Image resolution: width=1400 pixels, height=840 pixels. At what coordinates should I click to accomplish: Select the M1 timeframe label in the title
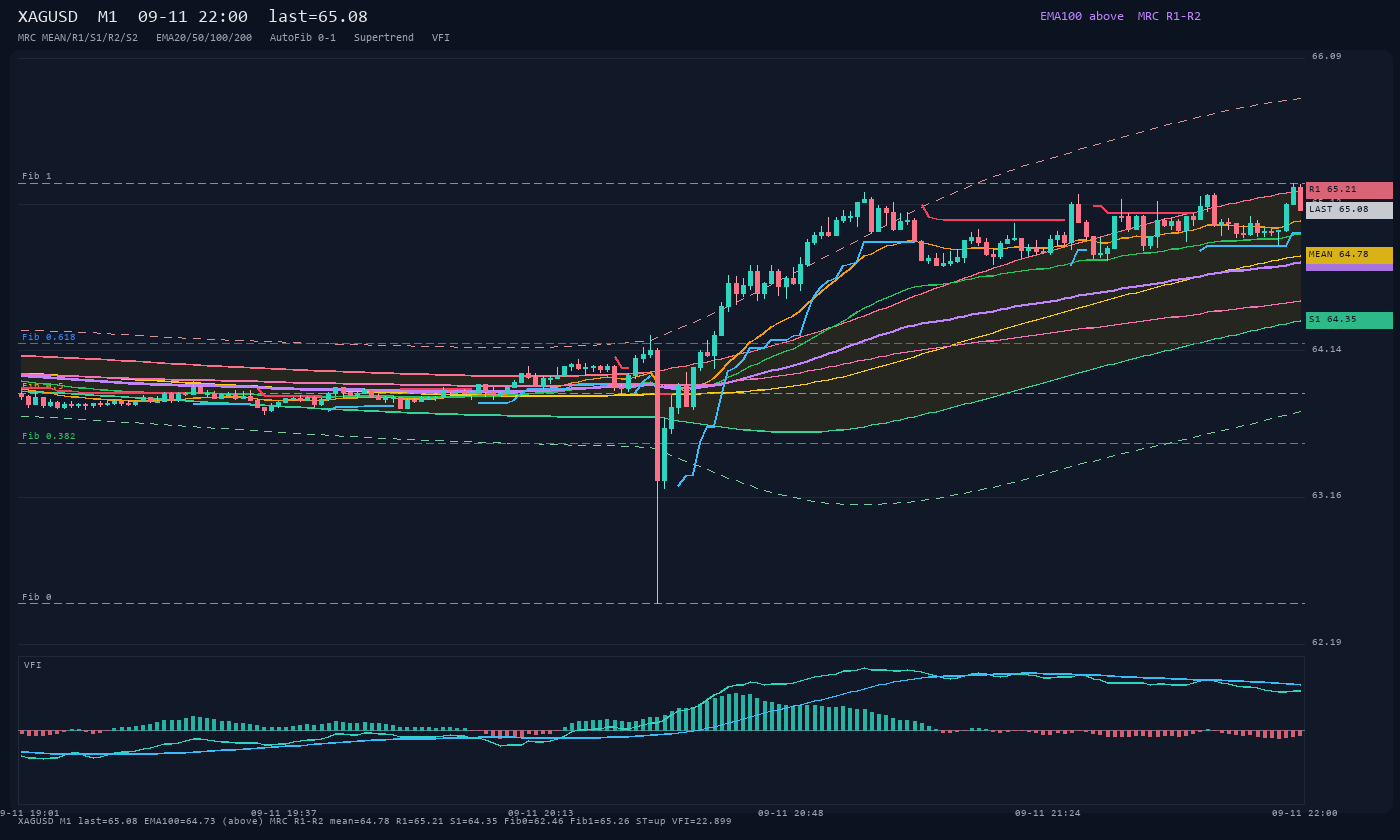[x=108, y=17]
